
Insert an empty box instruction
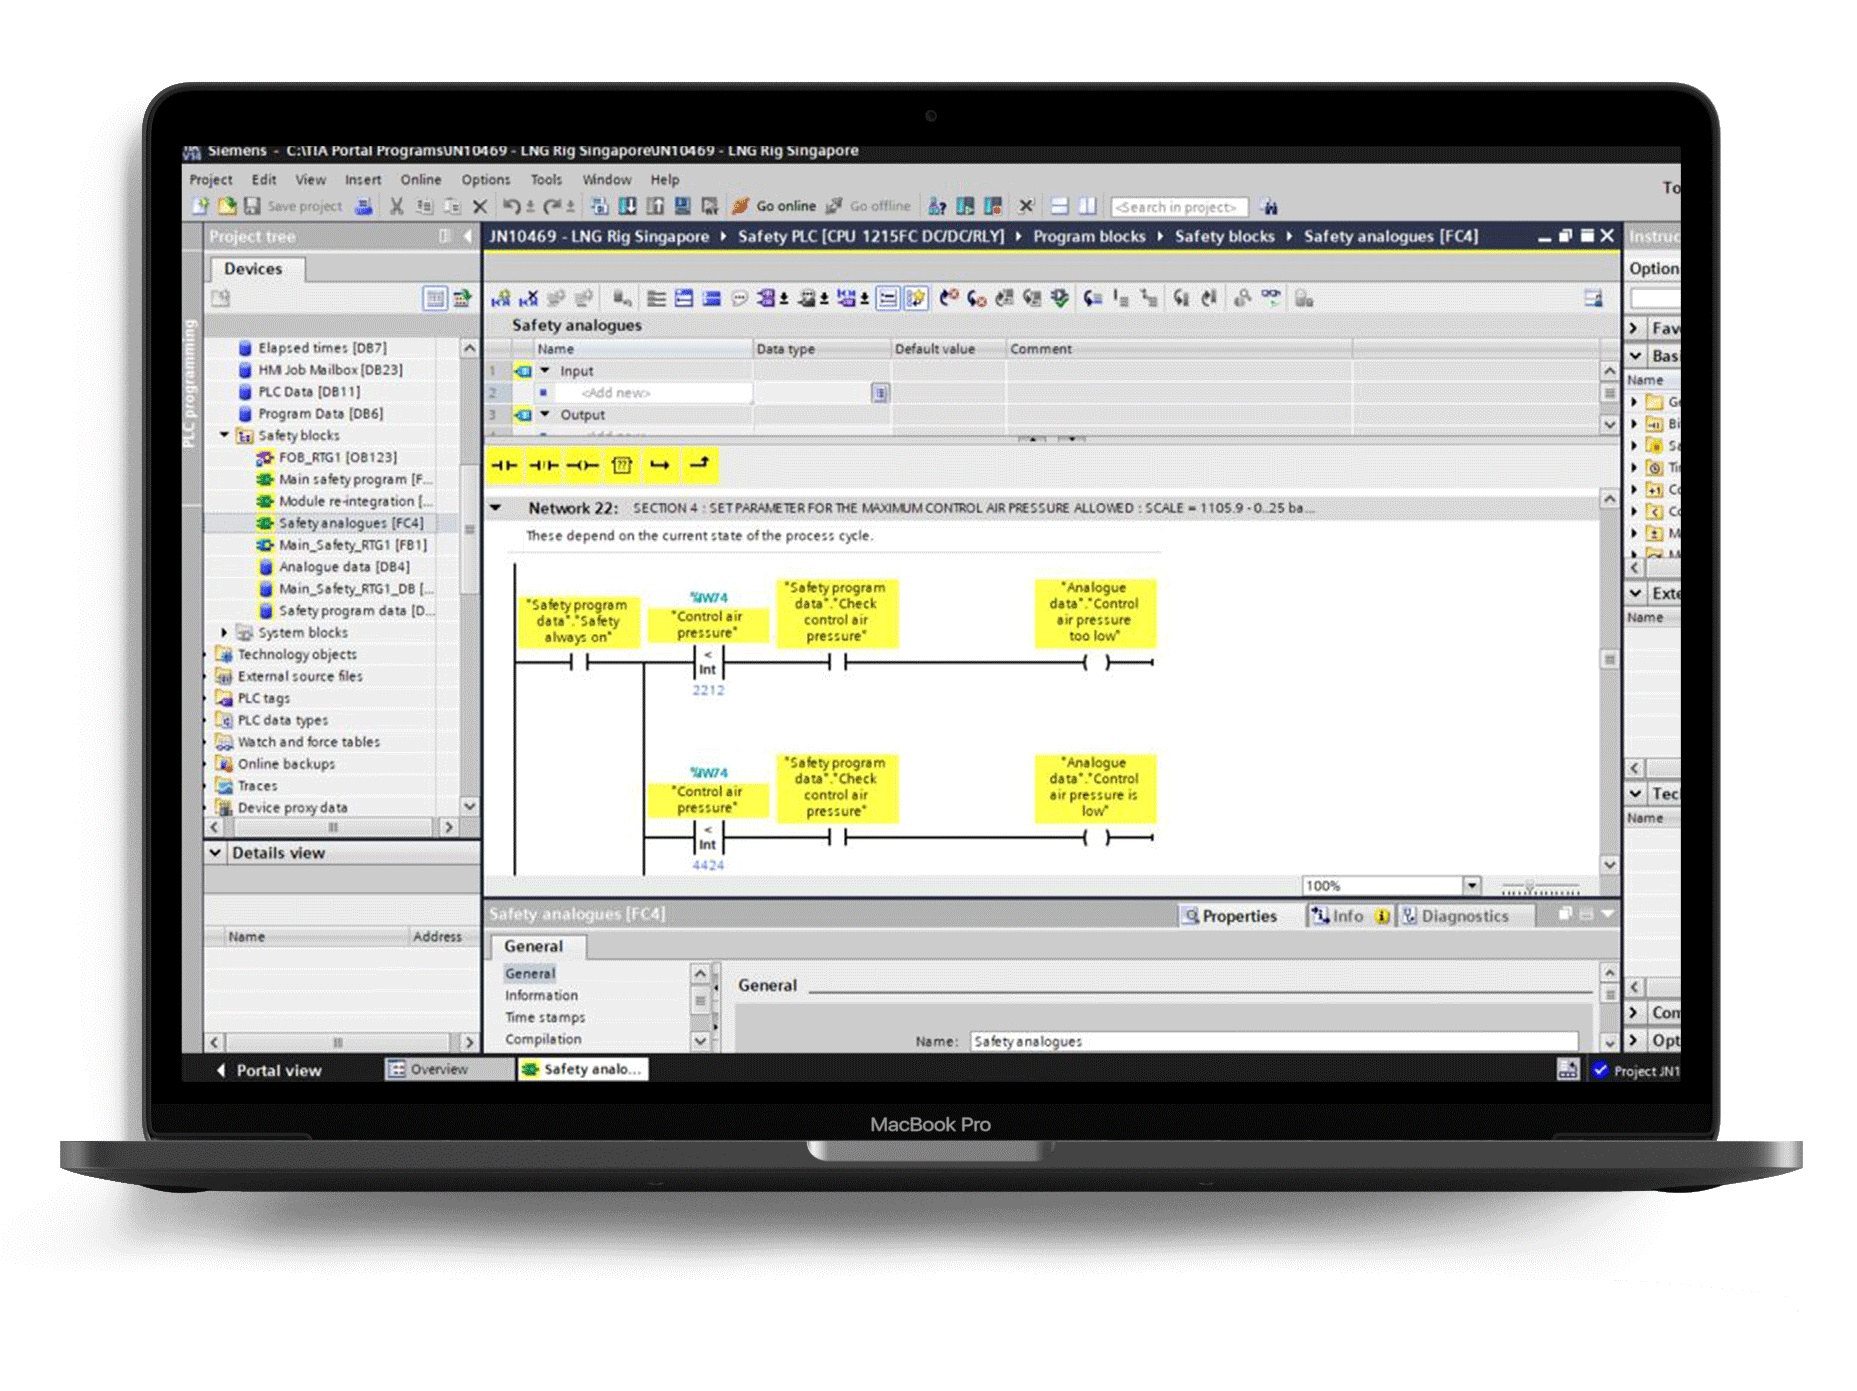click(x=622, y=465)
